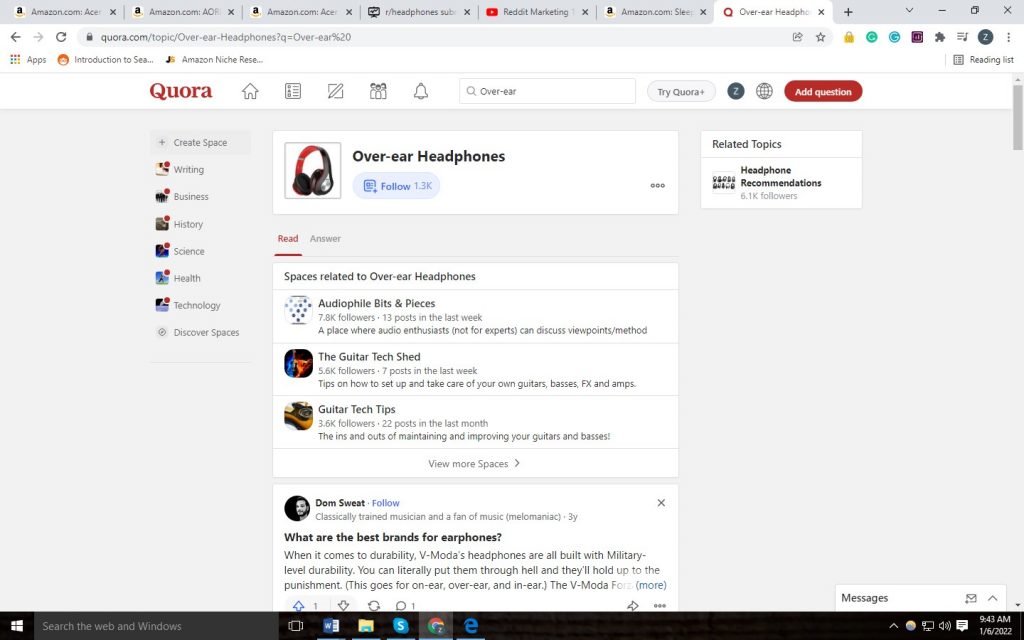The width and height of the screenshot is (1024, 640).
Task: Compose new message icon in Messages
Action: pos(971,598)
